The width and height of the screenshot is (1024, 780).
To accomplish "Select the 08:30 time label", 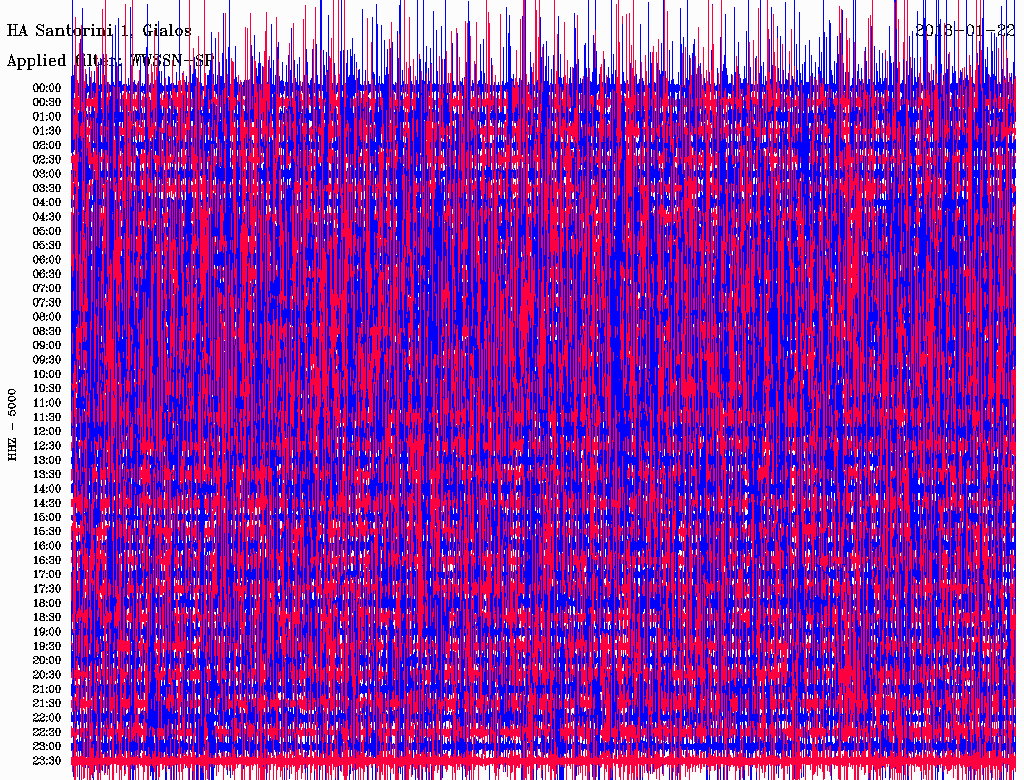I will click(47, 331).
